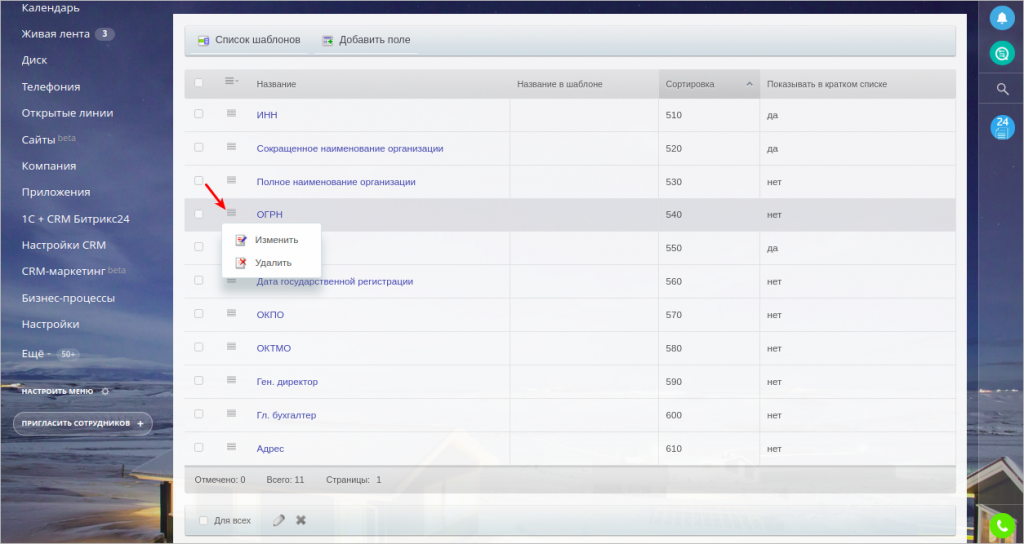Image resolution: width=1024 pixels, height=544 pixels.
Task: Open the Полное наименование организации link
Action: [x=336, y=182]
